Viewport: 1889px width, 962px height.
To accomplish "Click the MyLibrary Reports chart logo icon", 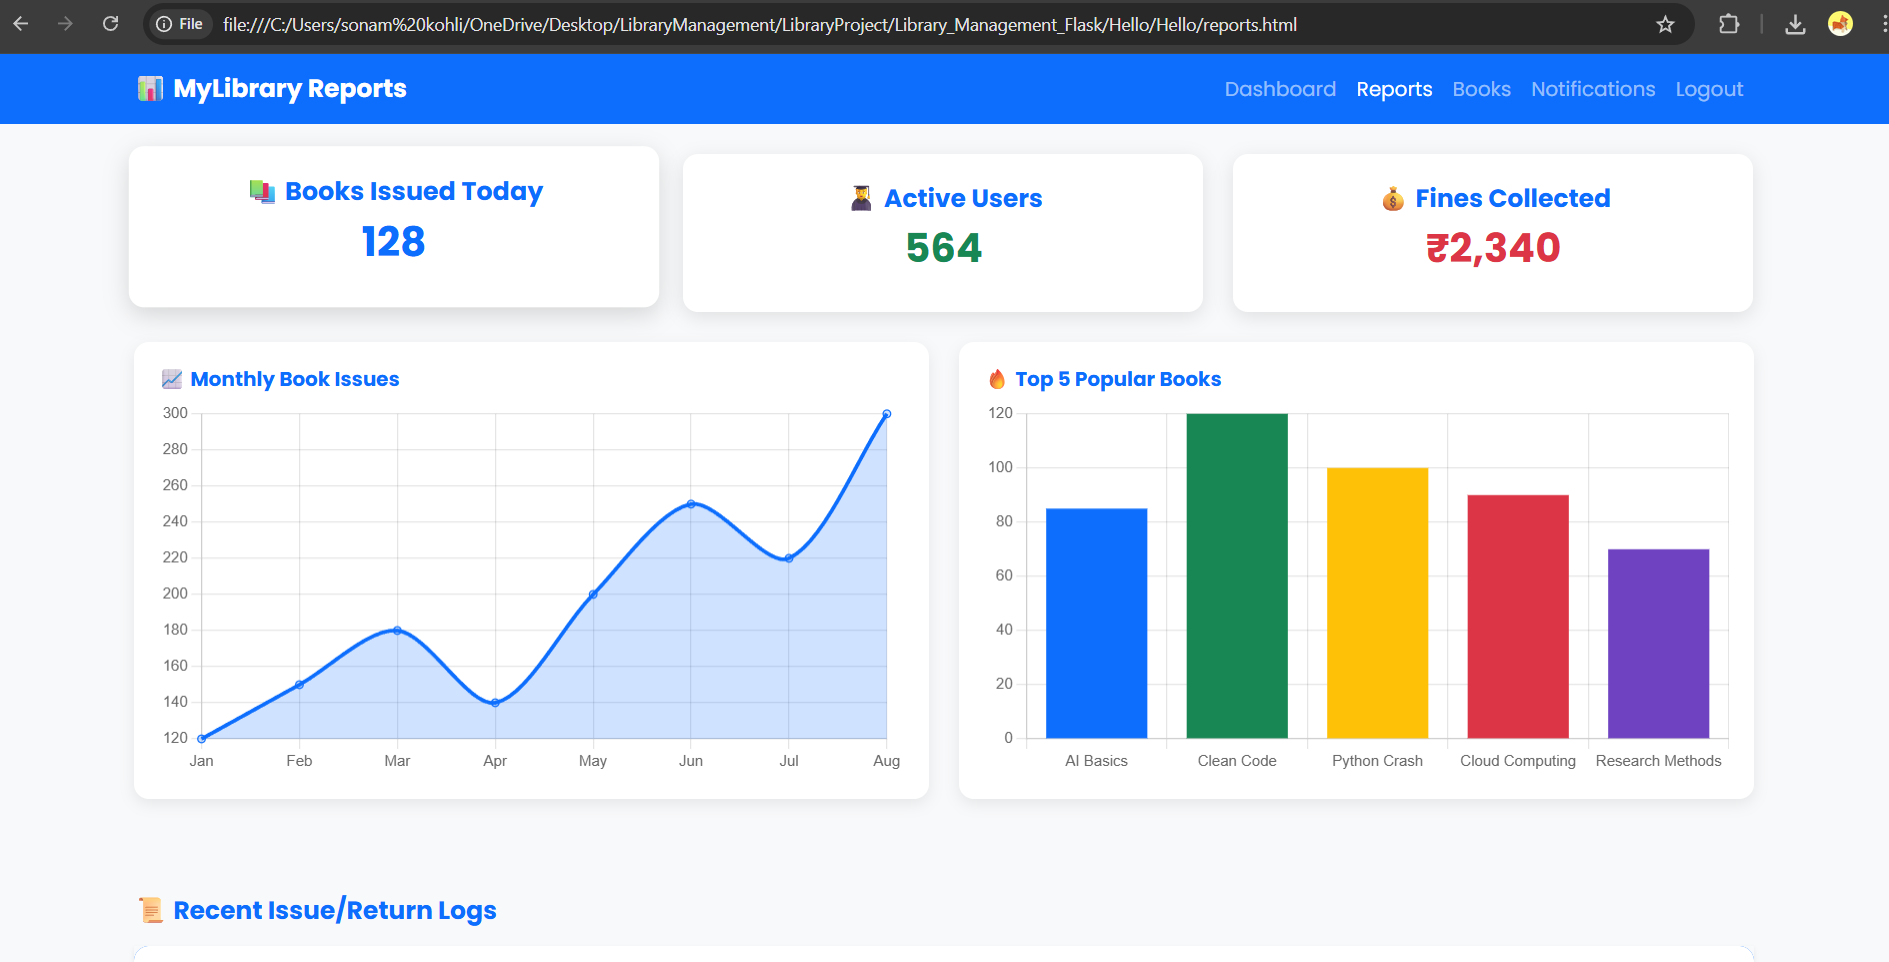I will point(150,89).
